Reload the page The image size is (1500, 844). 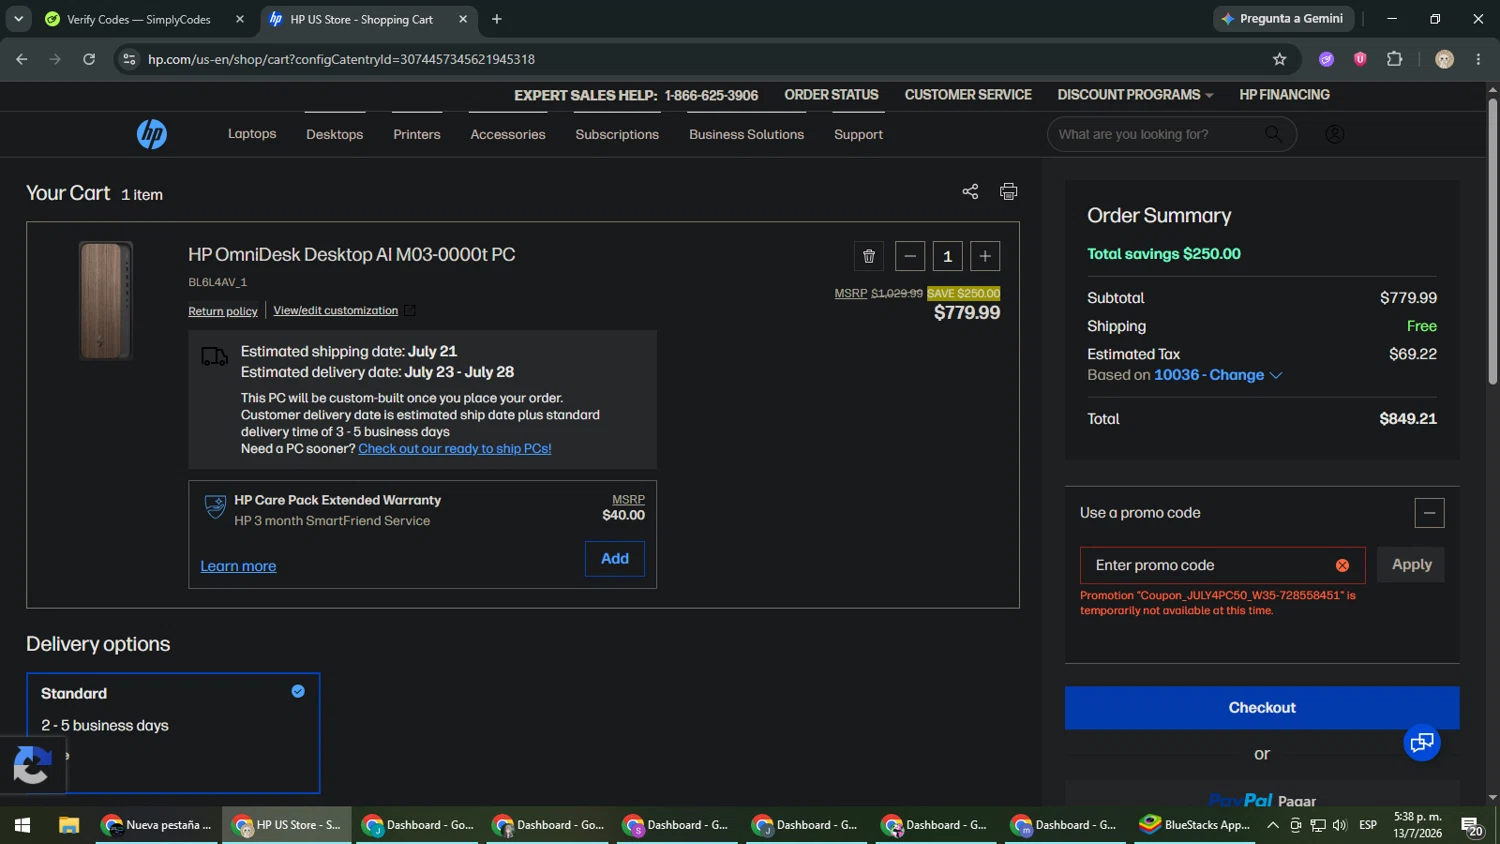pyautogui.click(x=89, y=59)
